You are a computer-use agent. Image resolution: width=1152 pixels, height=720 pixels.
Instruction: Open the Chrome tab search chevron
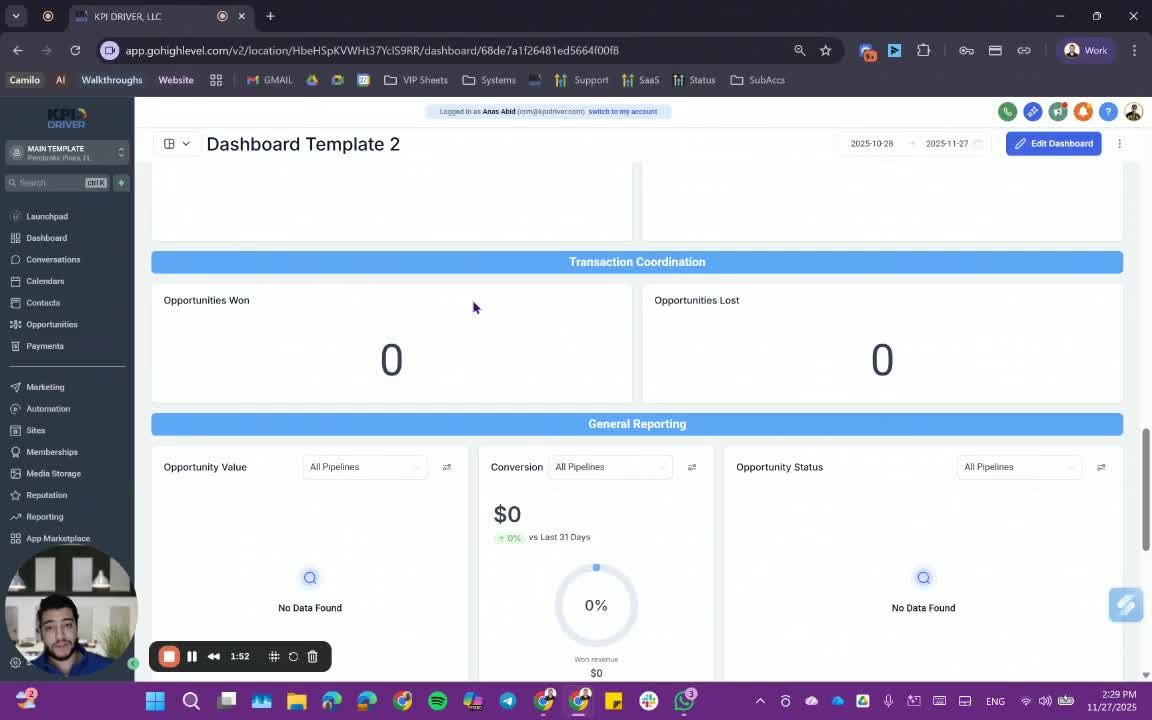point(15,16)
